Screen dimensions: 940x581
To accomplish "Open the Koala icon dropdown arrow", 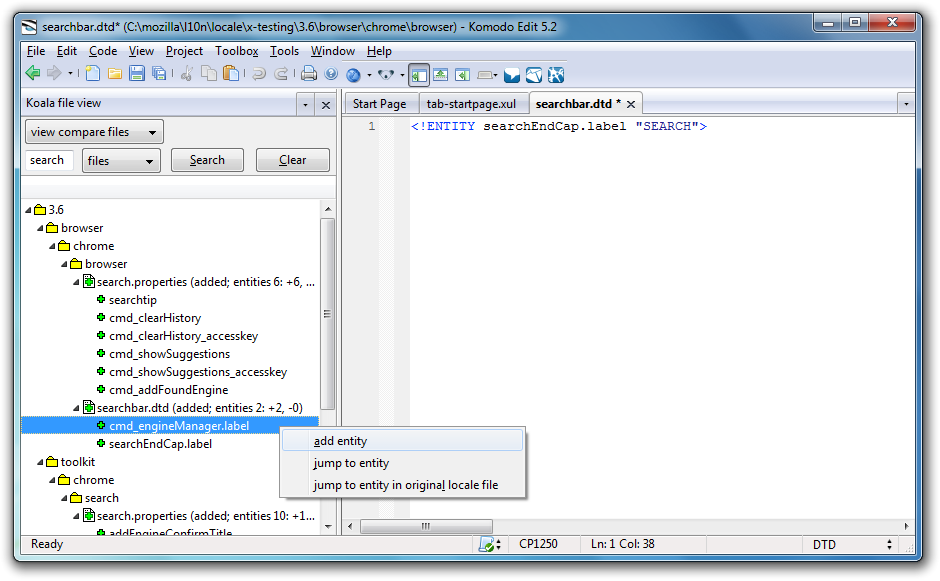I will click(402, 75).
